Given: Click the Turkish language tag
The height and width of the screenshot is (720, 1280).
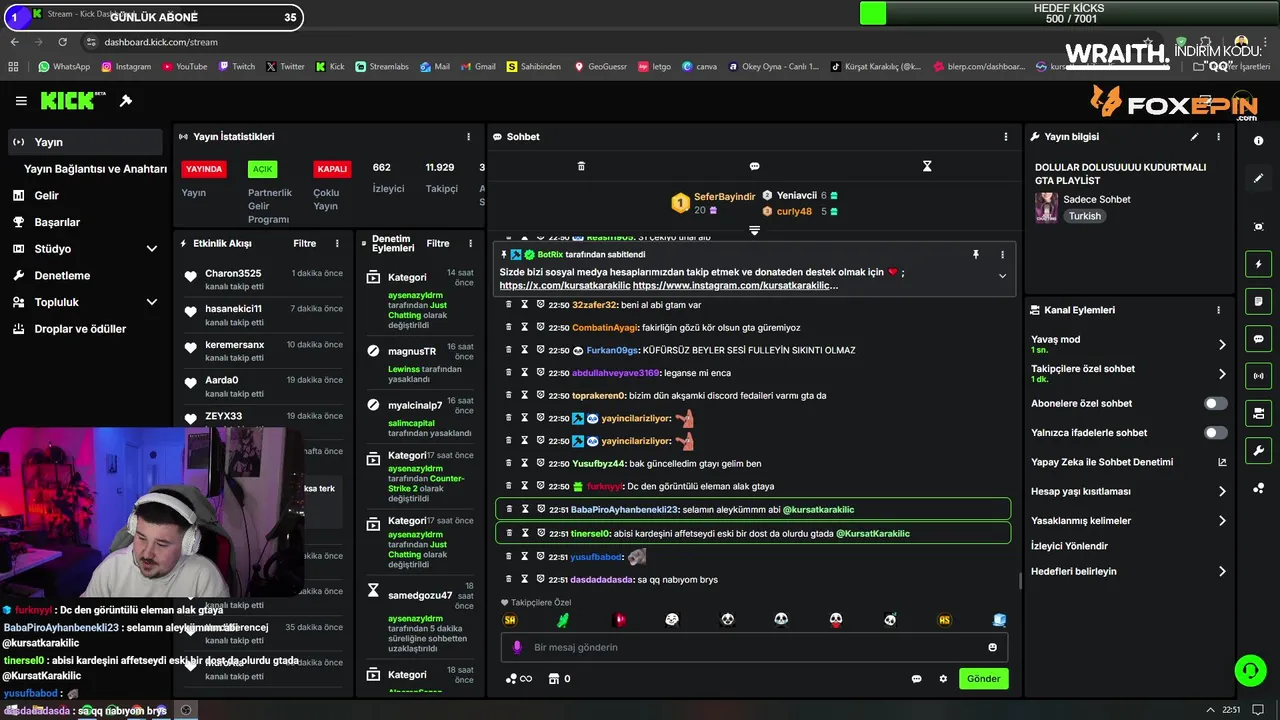Looking at the screenshot, I should (1084, 216).
